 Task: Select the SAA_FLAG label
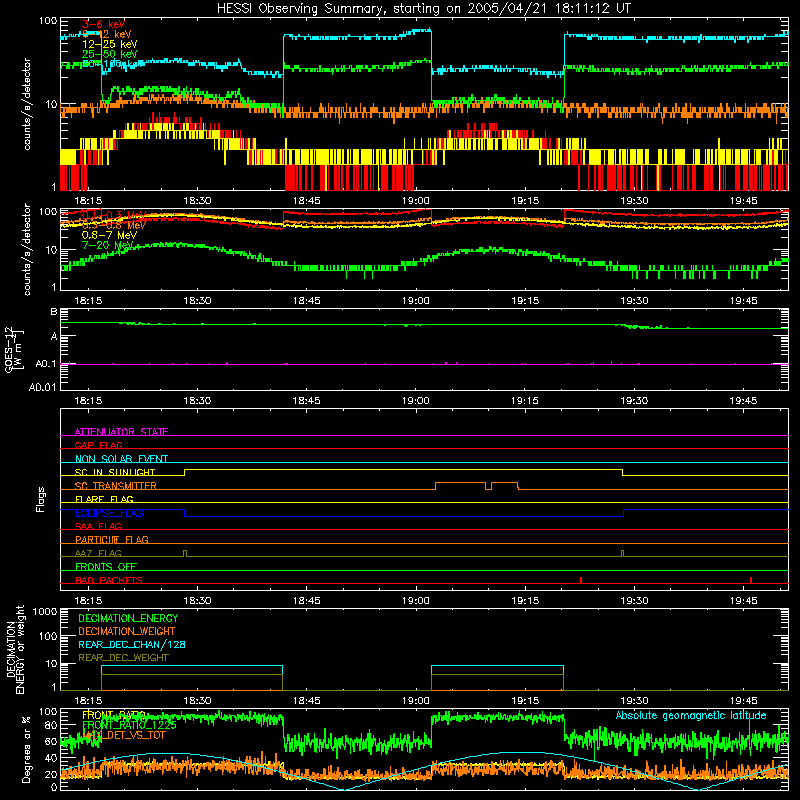(98, 526)
